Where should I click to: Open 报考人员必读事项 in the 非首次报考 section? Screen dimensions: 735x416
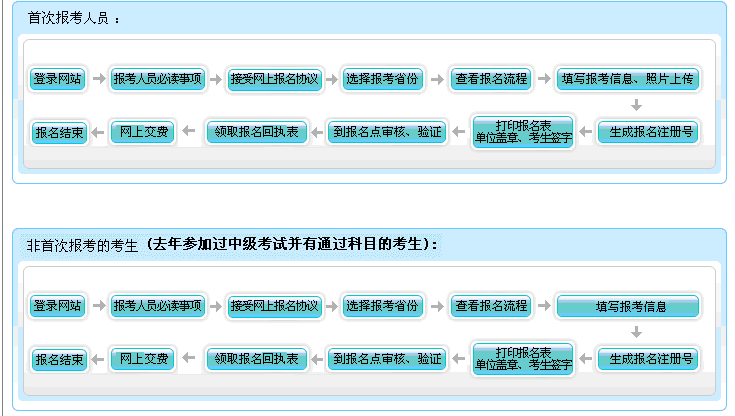point(157,305)
